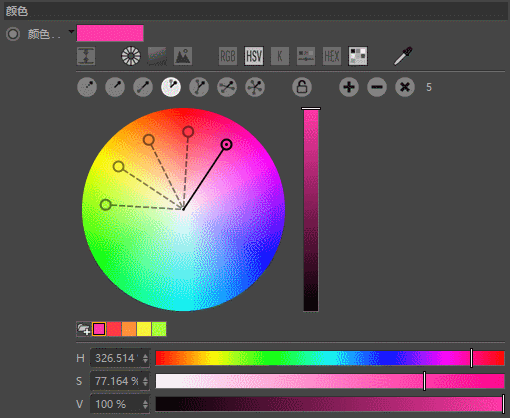Open the spectrum color picker mode
510x418 pixels.
[x=157, y=56]
